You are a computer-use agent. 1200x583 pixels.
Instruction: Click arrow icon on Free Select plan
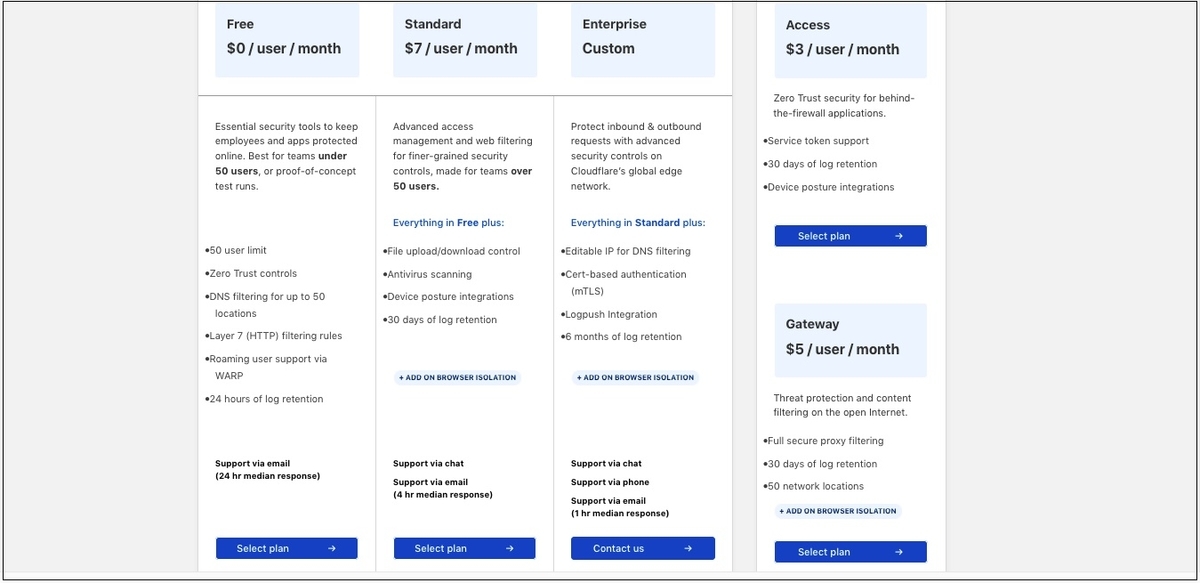click(331, 548)
